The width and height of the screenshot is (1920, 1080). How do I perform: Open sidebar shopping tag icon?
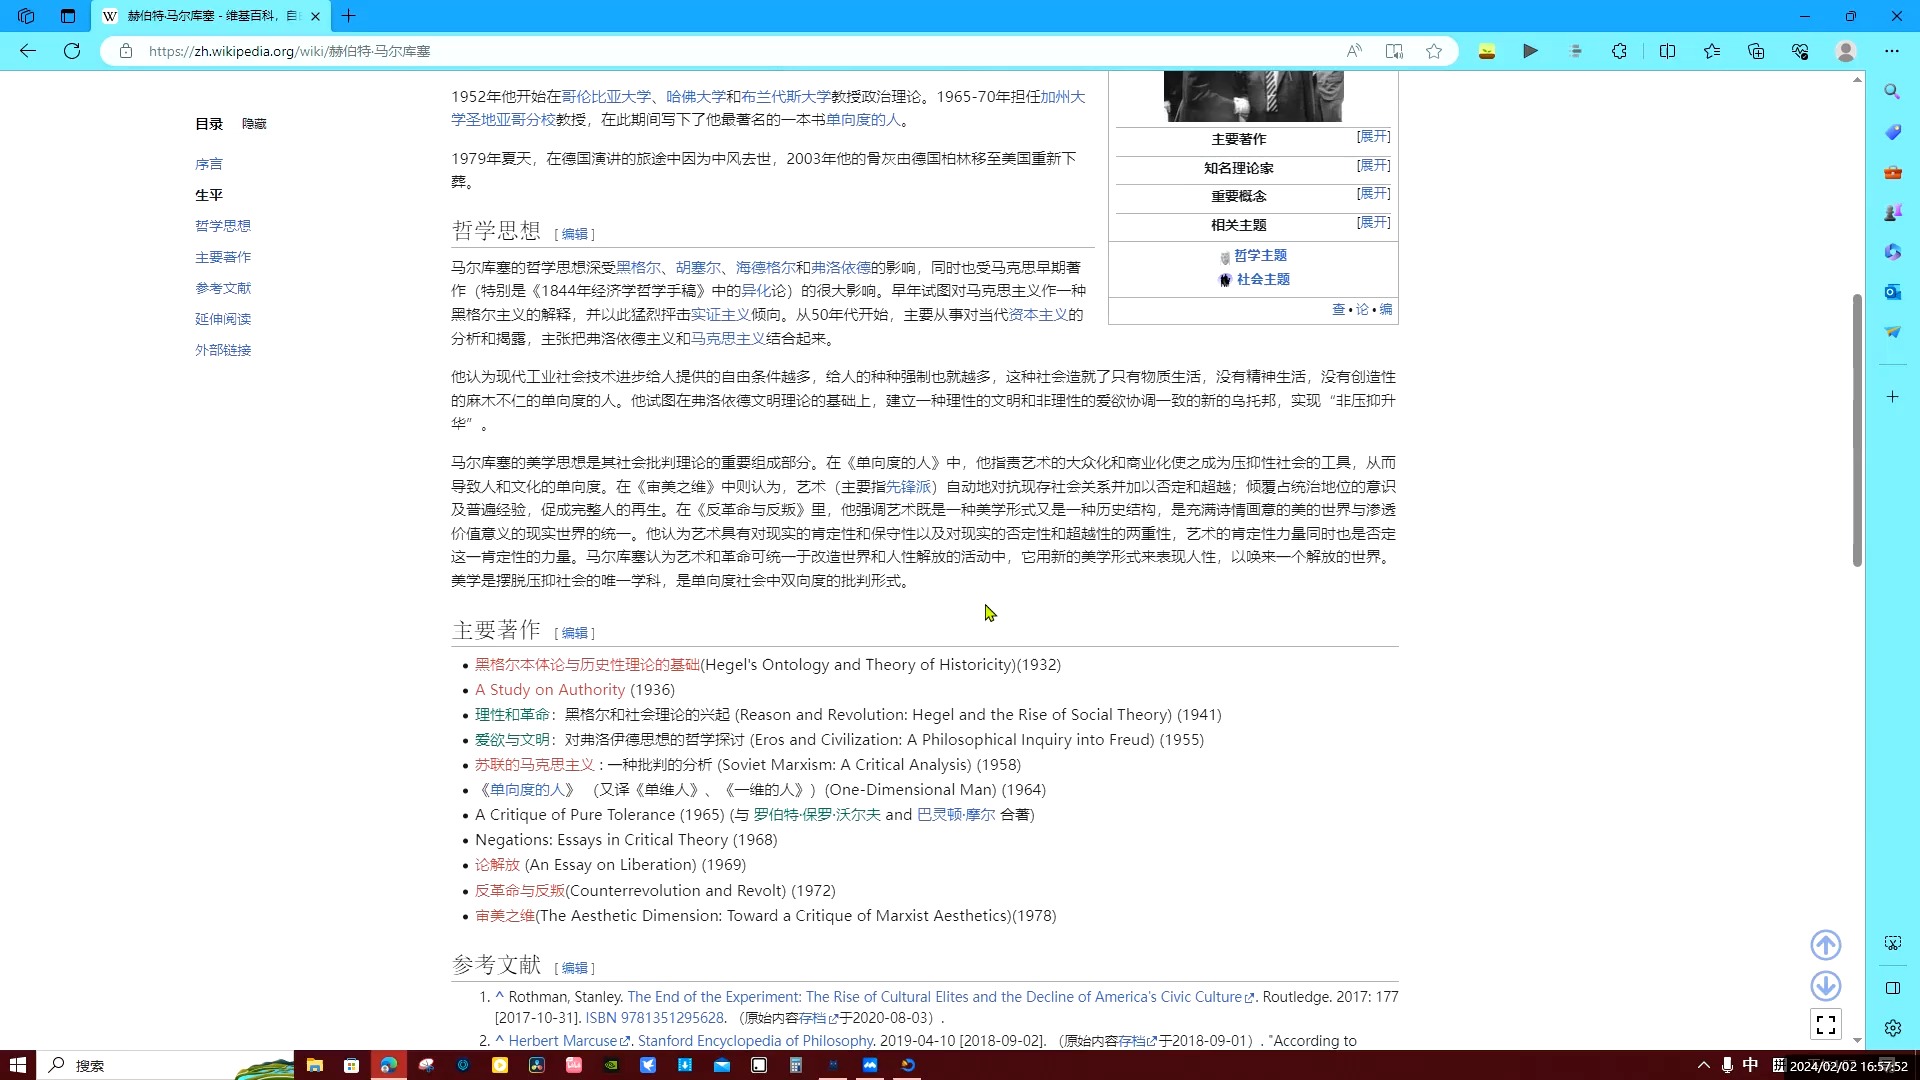1892,132
